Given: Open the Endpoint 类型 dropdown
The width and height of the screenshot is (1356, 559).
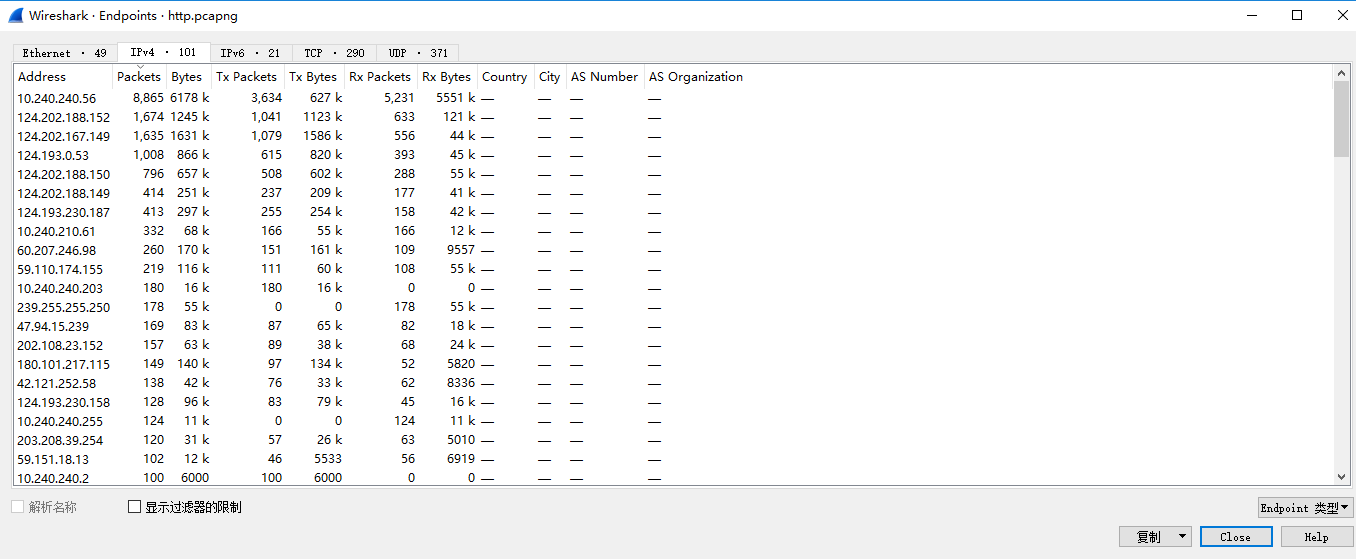Looking at the screenshot, I should pyautogui.click(x=1305, y=508).
